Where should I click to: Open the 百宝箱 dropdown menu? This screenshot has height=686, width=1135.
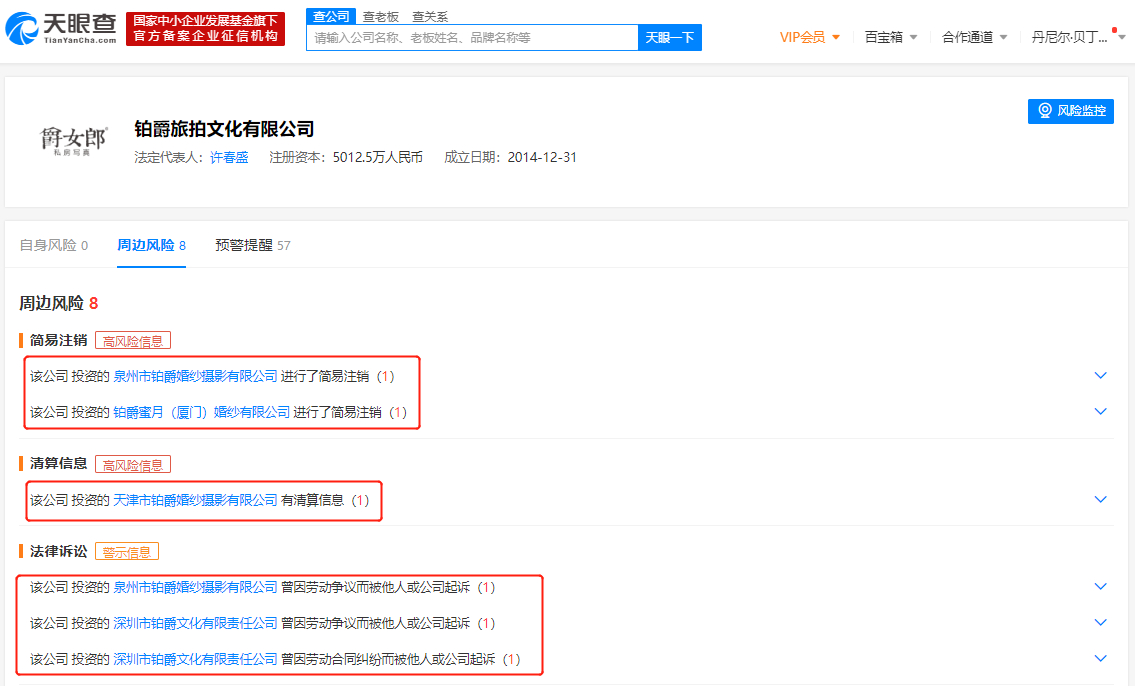point(891,37)
